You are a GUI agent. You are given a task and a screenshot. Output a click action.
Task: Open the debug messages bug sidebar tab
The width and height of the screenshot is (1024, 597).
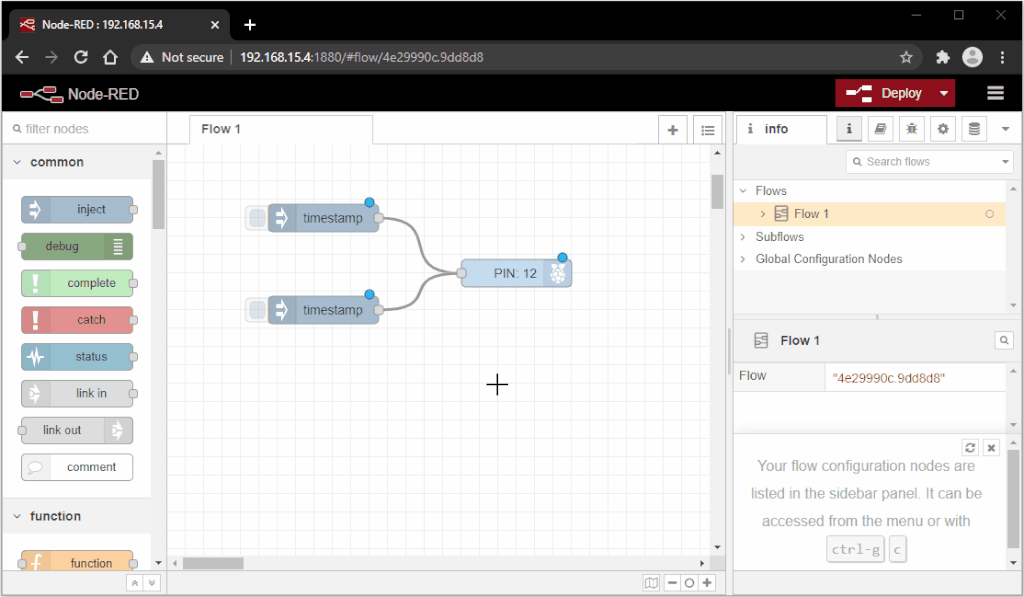[x=912, y=129]
